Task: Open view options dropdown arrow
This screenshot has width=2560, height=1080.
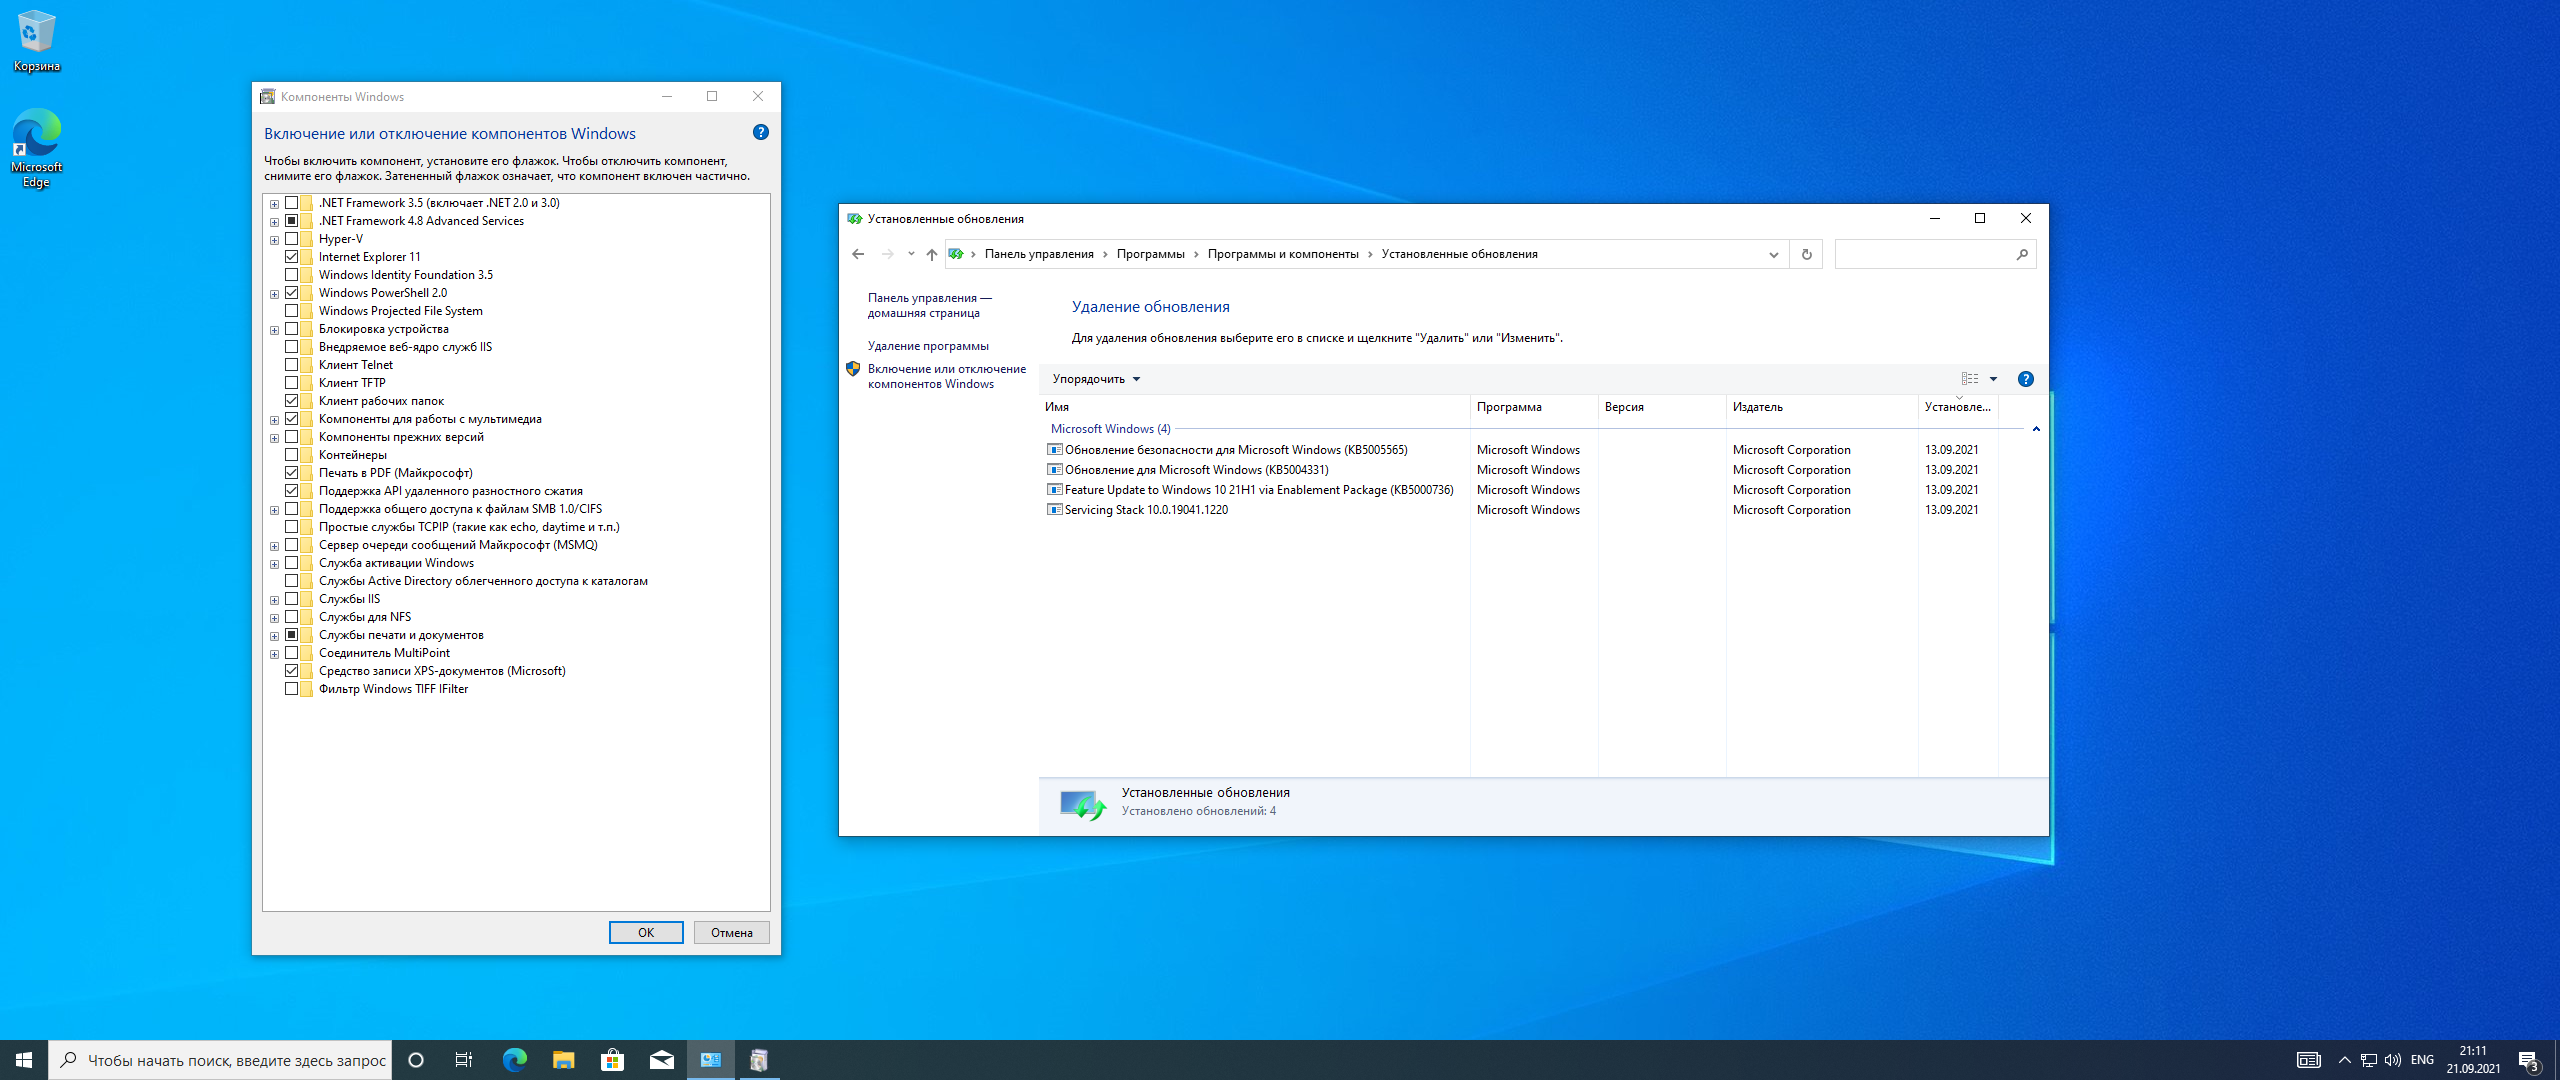Action: (x=1993, y=379)
